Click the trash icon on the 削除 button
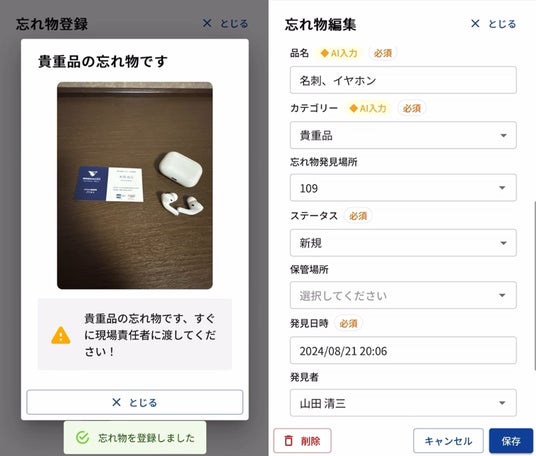The height and width of the screenshot is (456, 536). click(x=289, y=441)
